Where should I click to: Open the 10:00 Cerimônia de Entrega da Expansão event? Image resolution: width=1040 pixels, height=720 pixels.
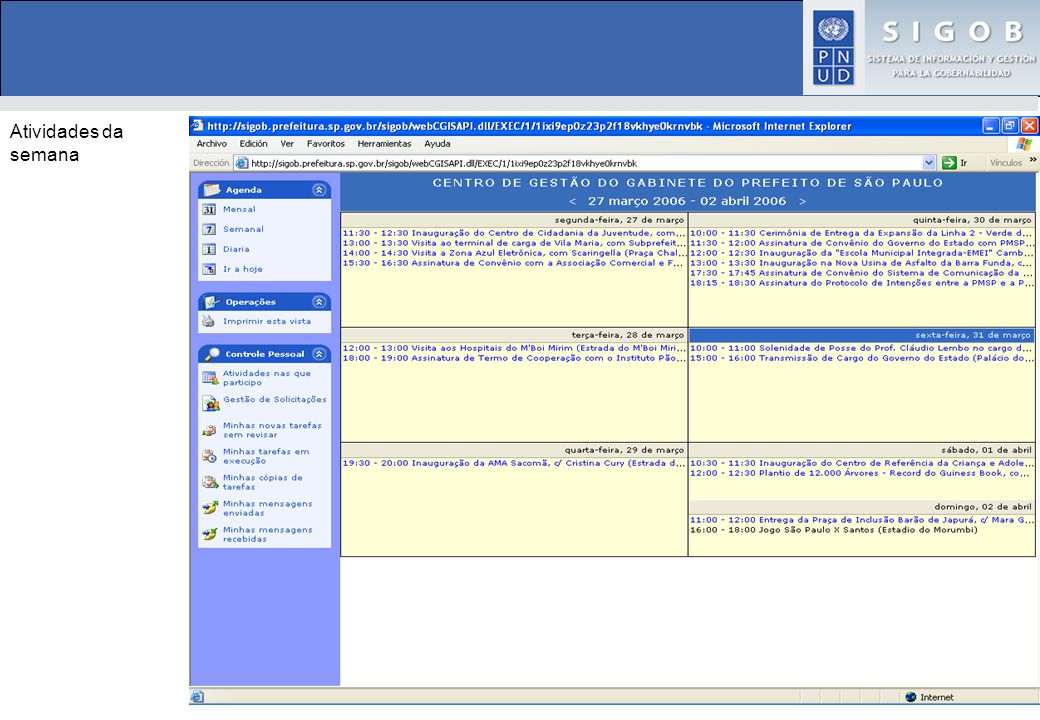tap(861, 233)
